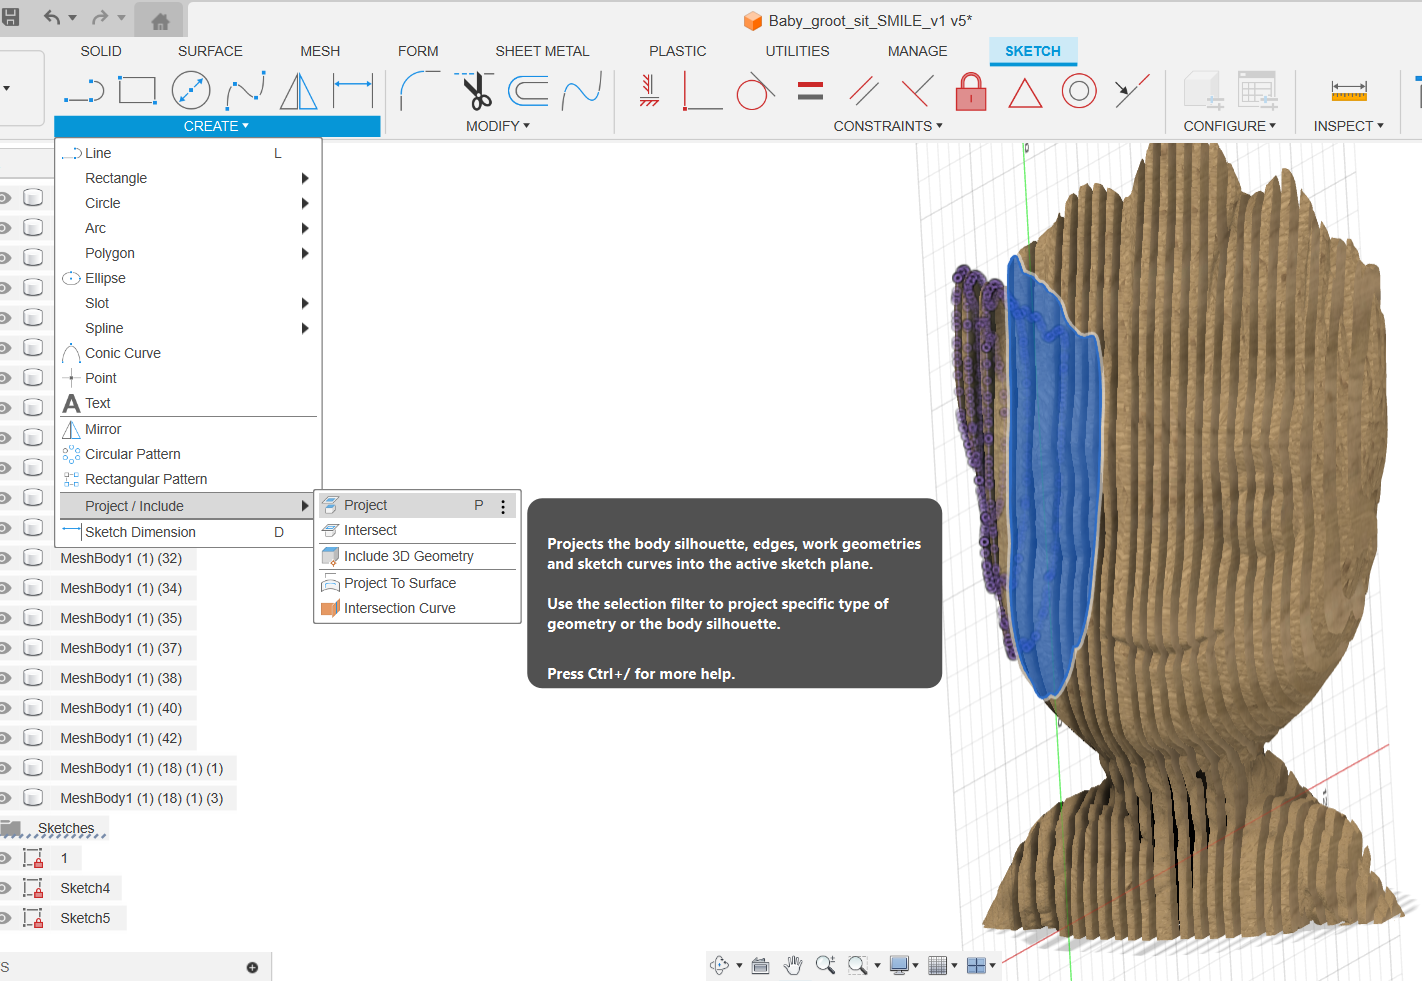The image size is (1422, 981).
Task: Activate the Pan hand tool
Action: 793,965
